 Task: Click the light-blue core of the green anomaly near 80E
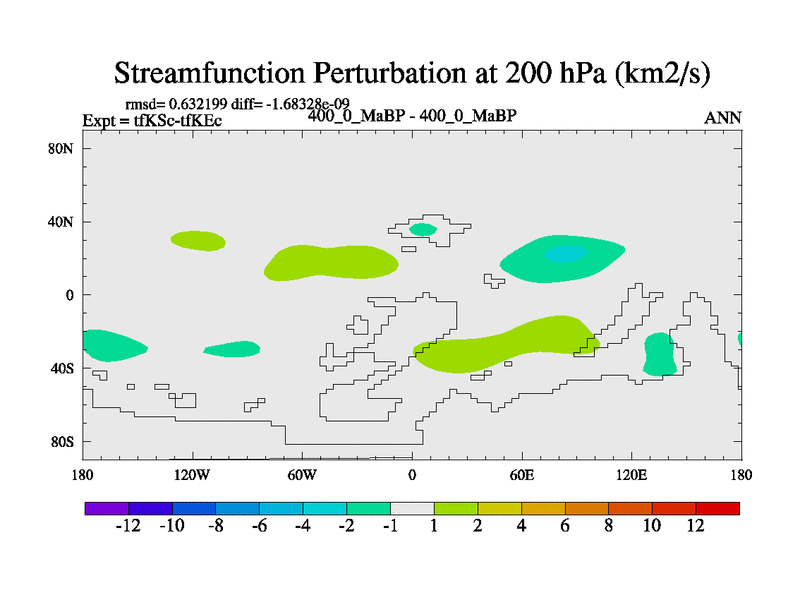coord(565,254)
